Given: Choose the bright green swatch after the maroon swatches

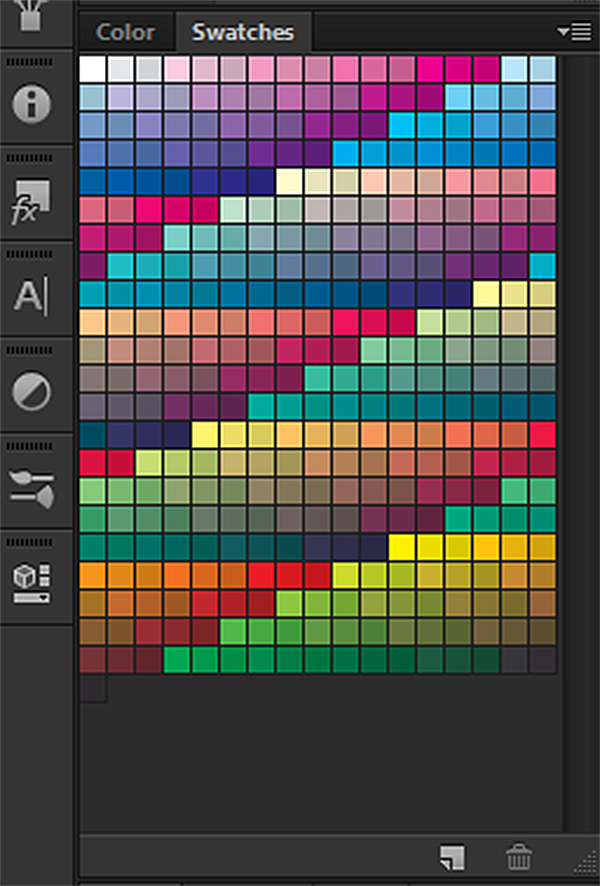Looking at the screenshot, I should point(176,660).
